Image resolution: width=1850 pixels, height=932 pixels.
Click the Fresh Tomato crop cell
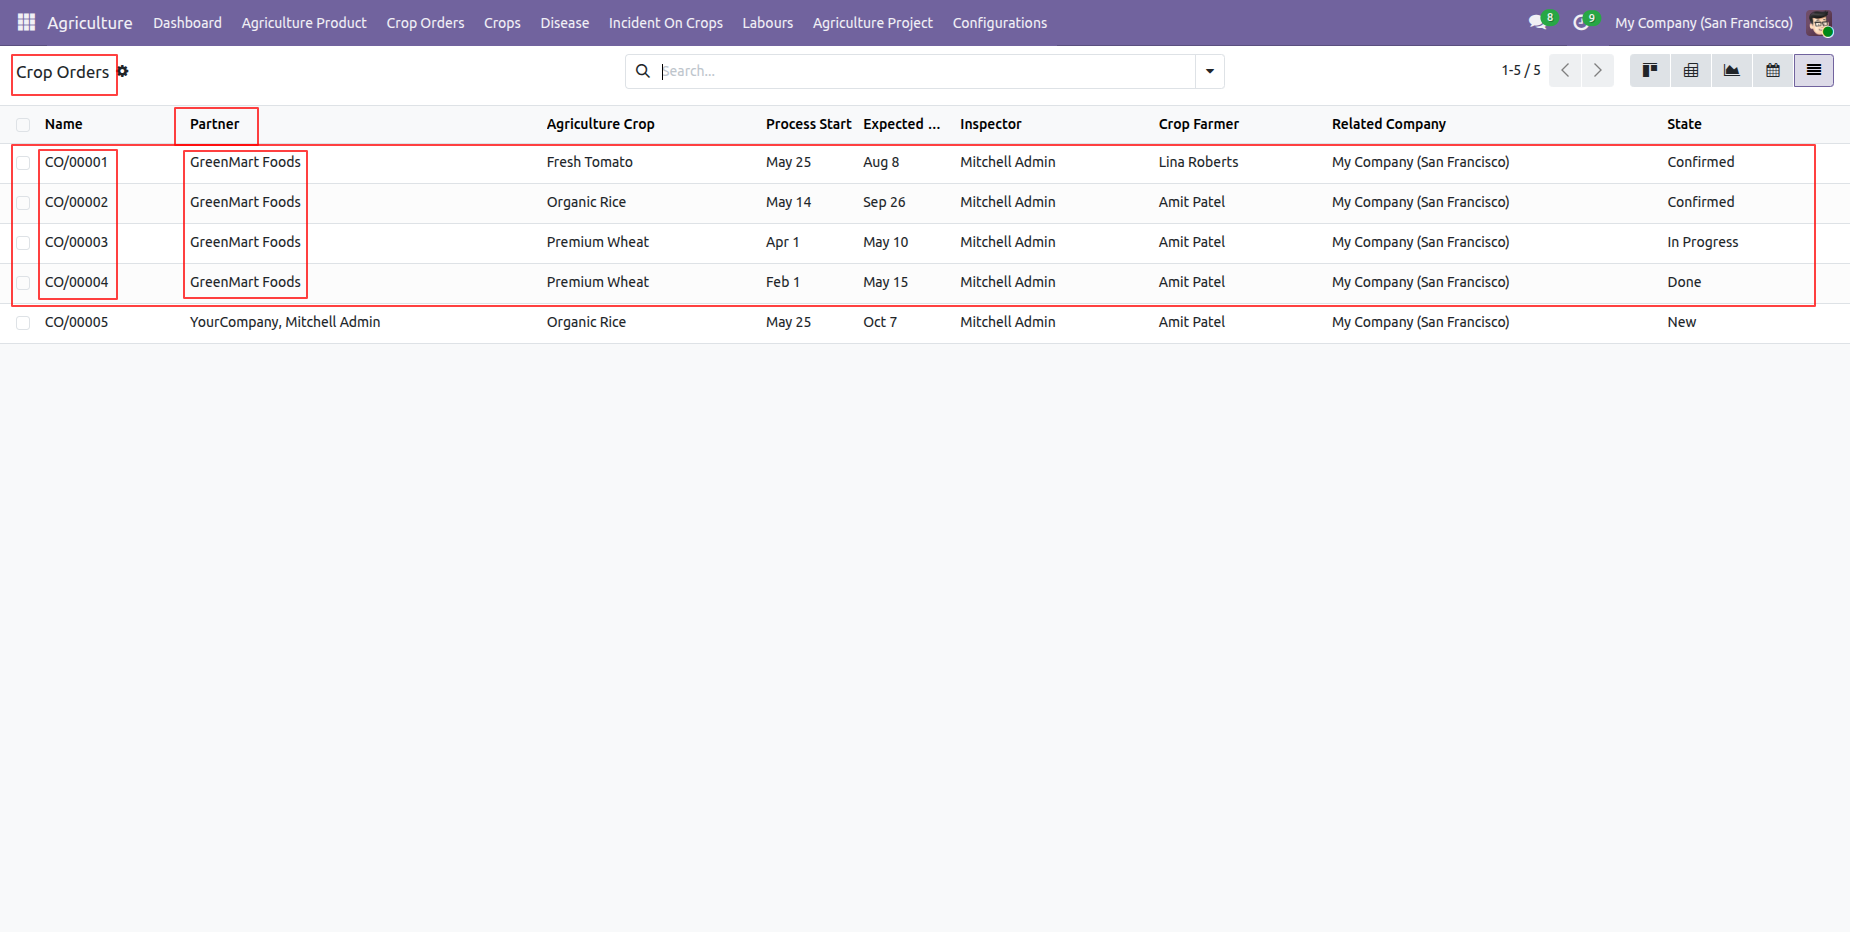[590, 162]
